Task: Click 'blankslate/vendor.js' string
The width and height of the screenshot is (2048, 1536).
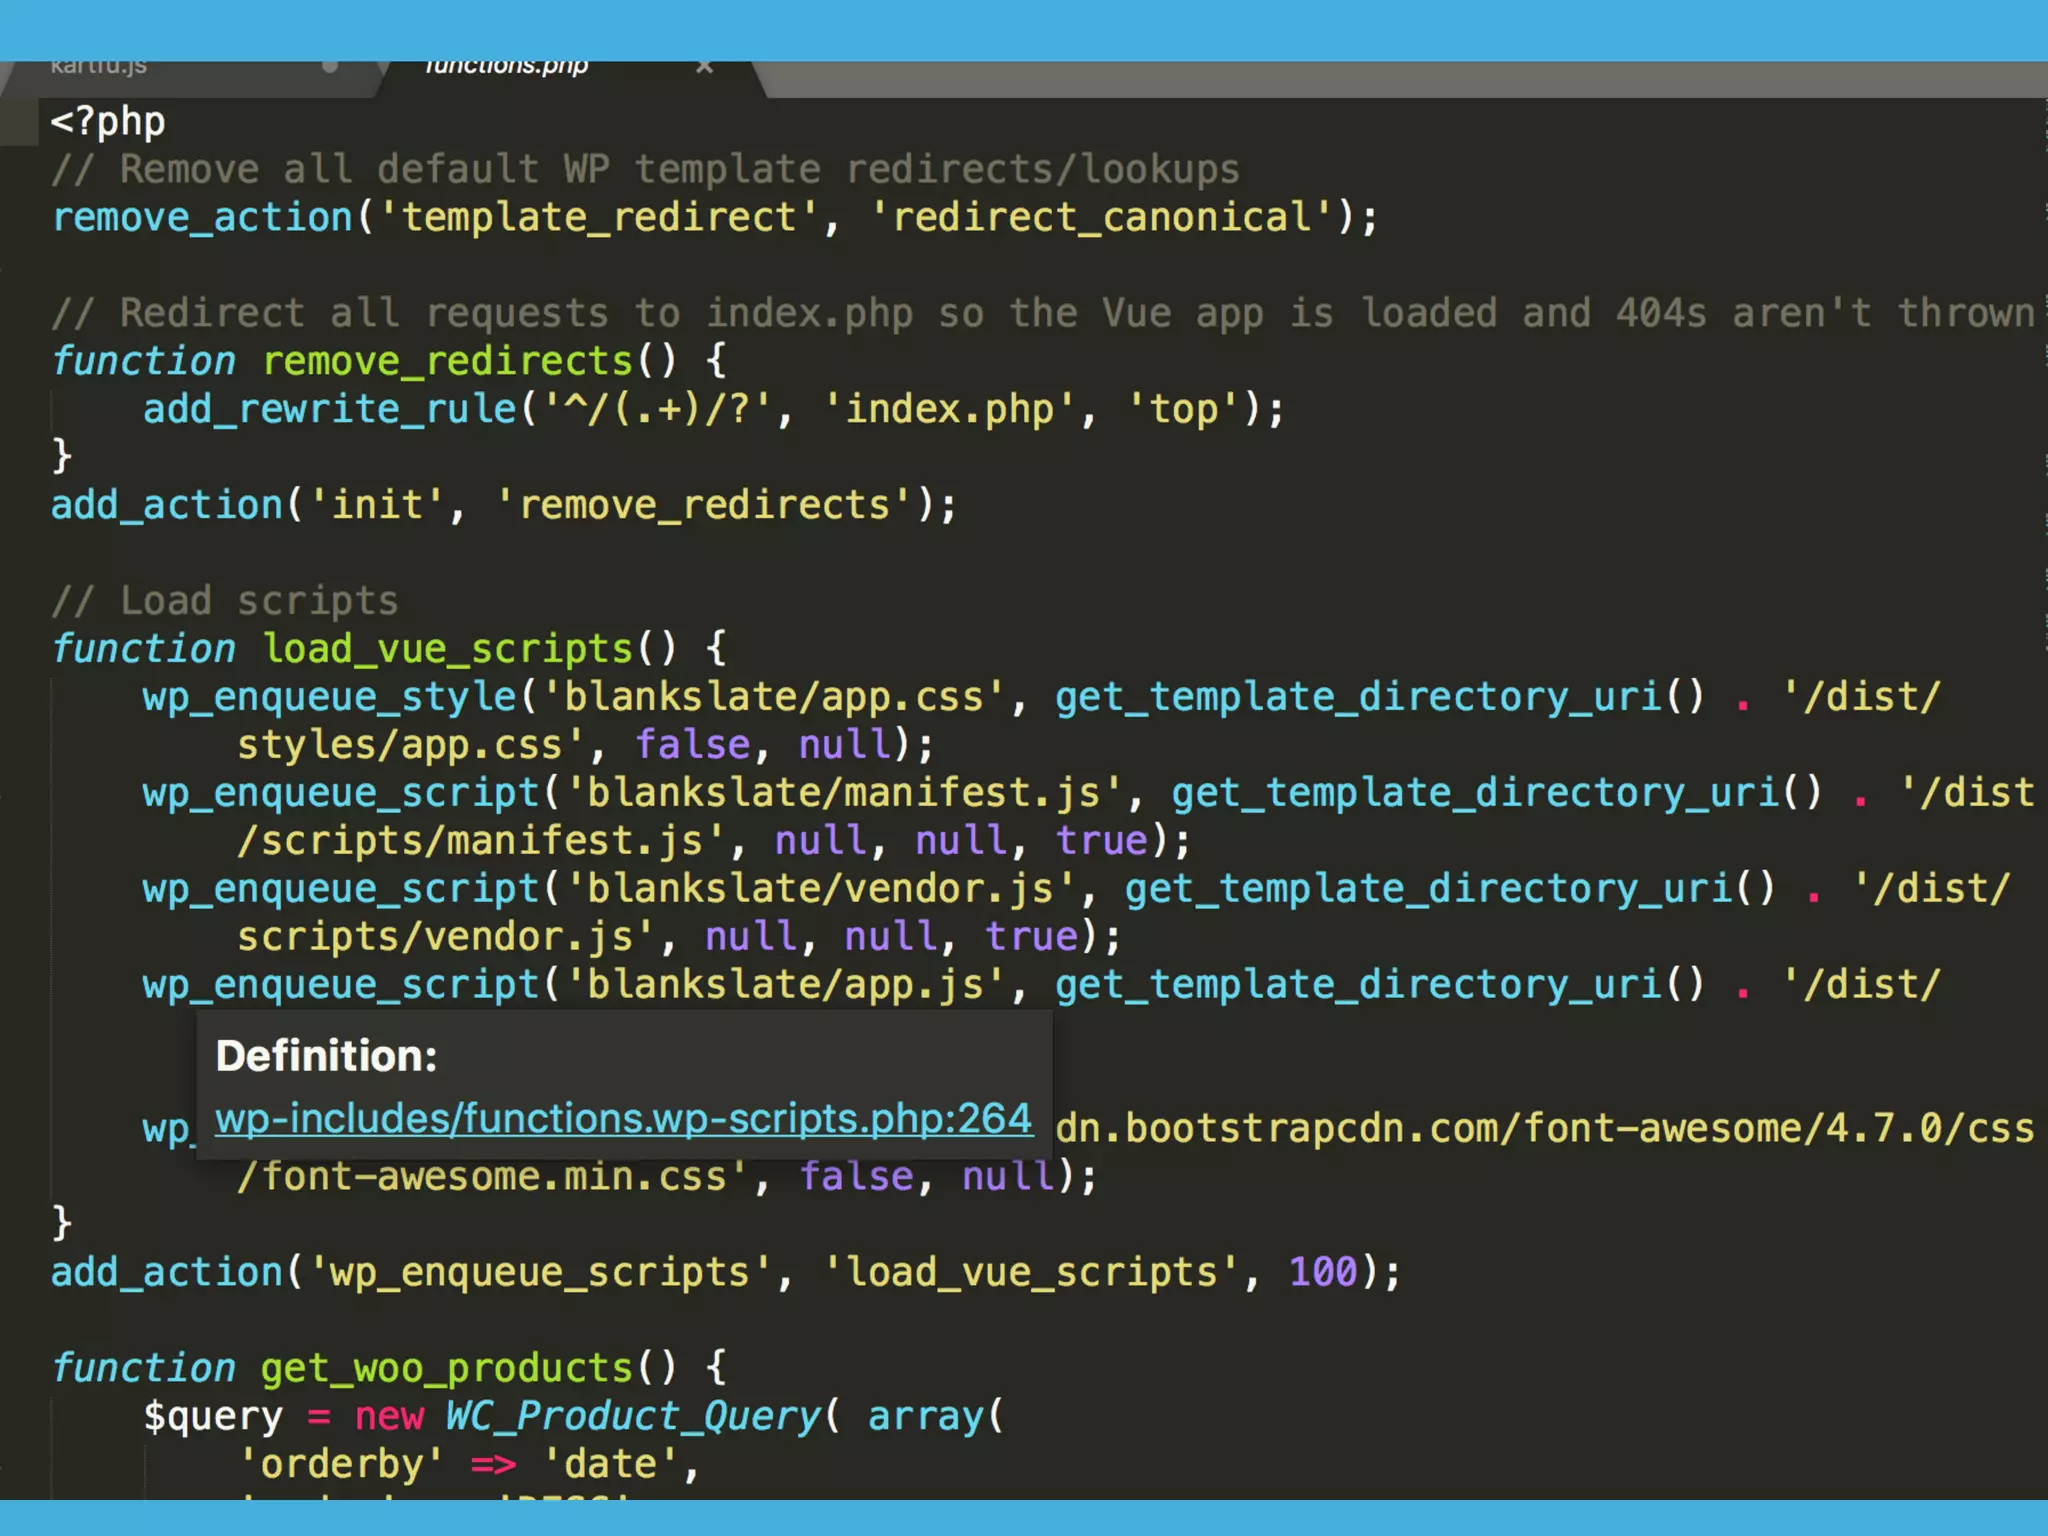Action: [820, 889]
